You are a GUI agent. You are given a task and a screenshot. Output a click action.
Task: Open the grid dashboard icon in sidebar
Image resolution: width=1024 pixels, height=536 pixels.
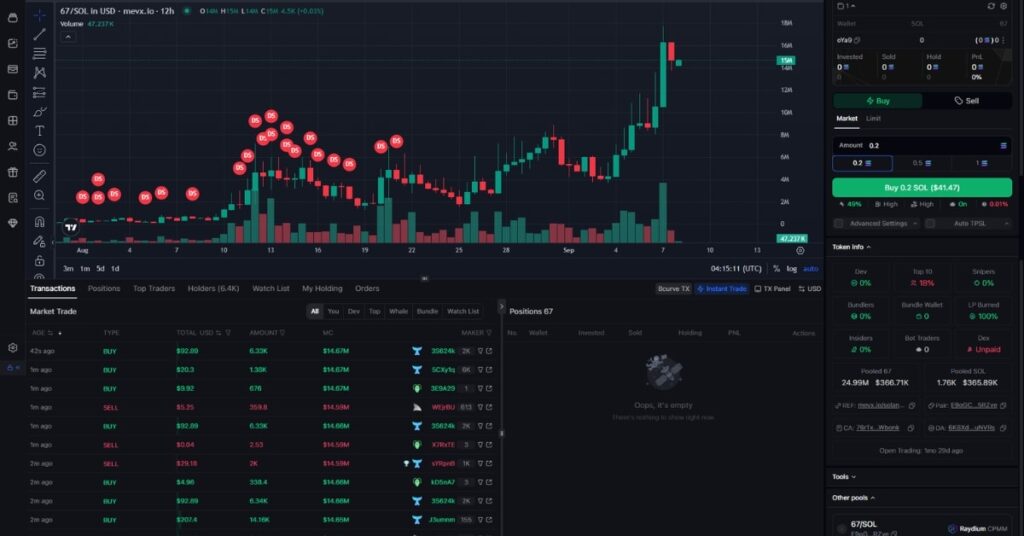(12, 120)
